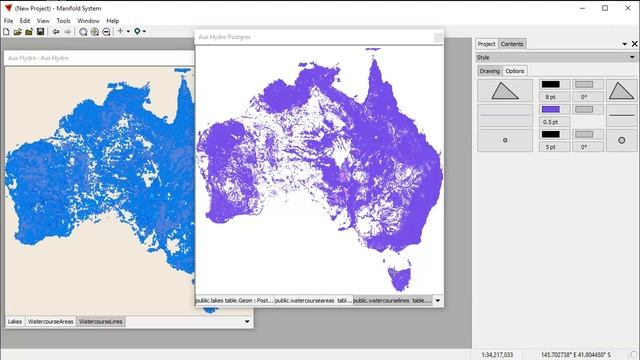Close the Aus Hydro Postgres window
The width and height of the screenshot is (640, 360).
[x=438, y=38]
